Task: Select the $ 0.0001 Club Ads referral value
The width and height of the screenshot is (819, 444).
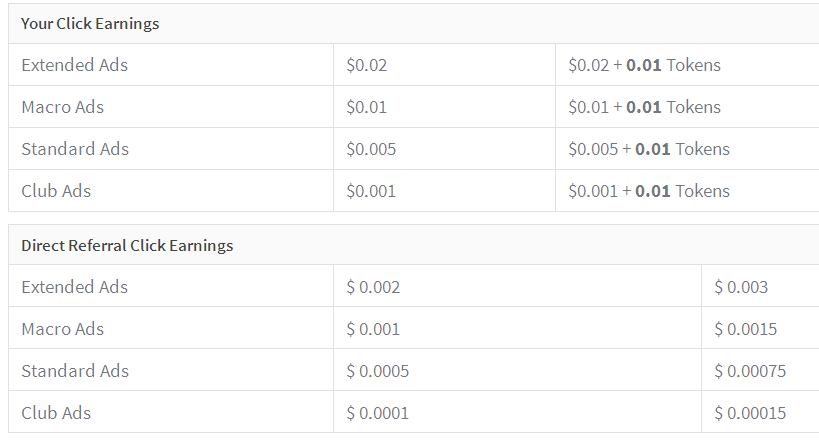Action: (x=377, y=413)
